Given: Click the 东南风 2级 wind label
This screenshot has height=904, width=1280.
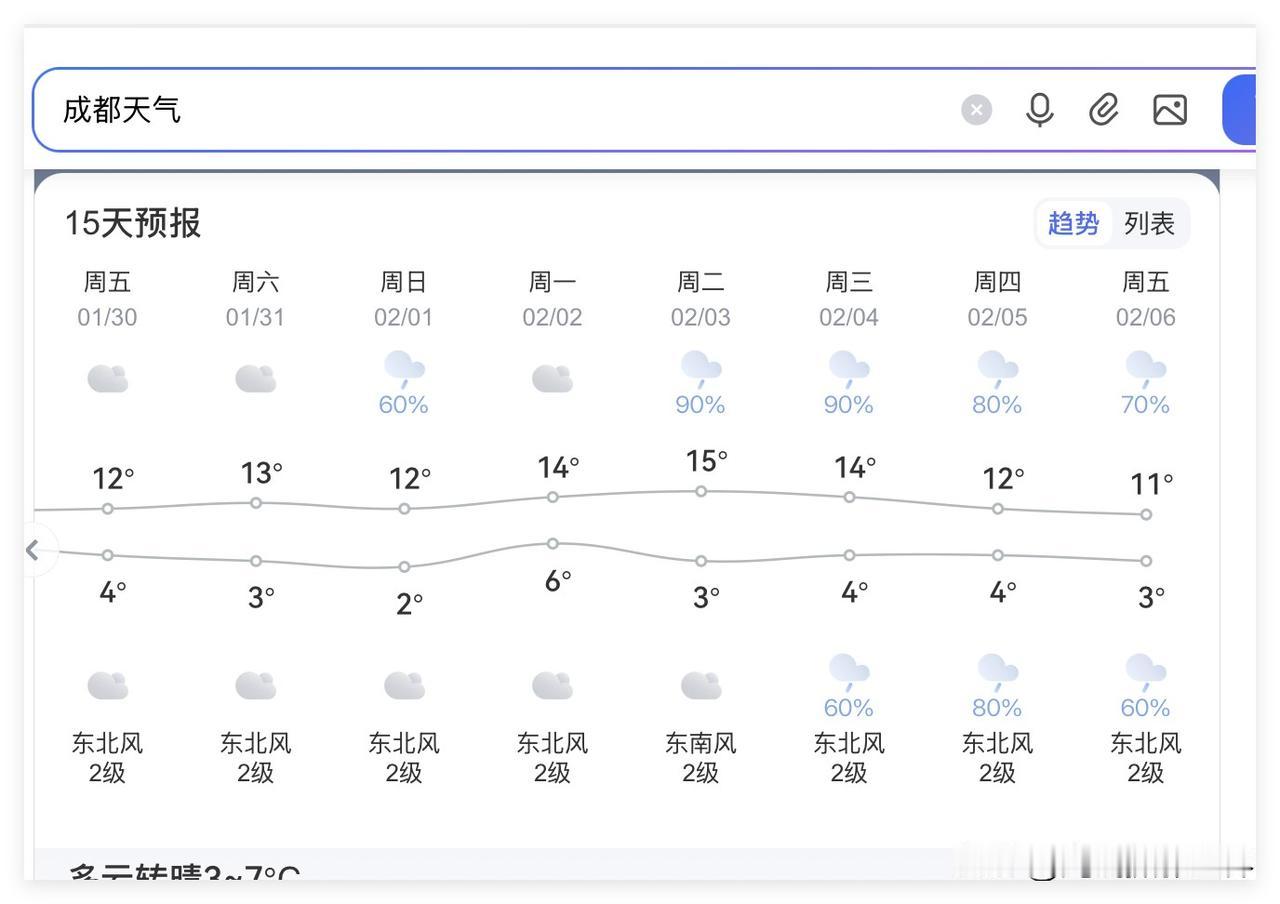Looking at the screenshot, I should pyautogui.click(x=701, y=757).
